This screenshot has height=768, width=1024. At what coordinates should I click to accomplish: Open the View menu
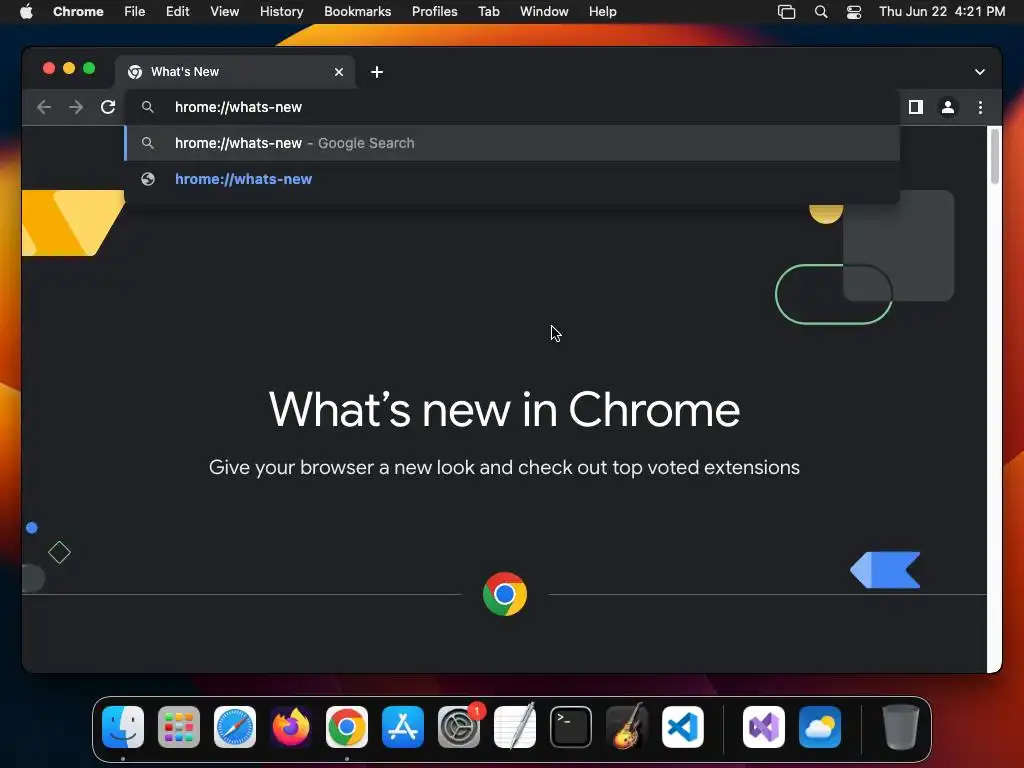(x=224, y=11)
